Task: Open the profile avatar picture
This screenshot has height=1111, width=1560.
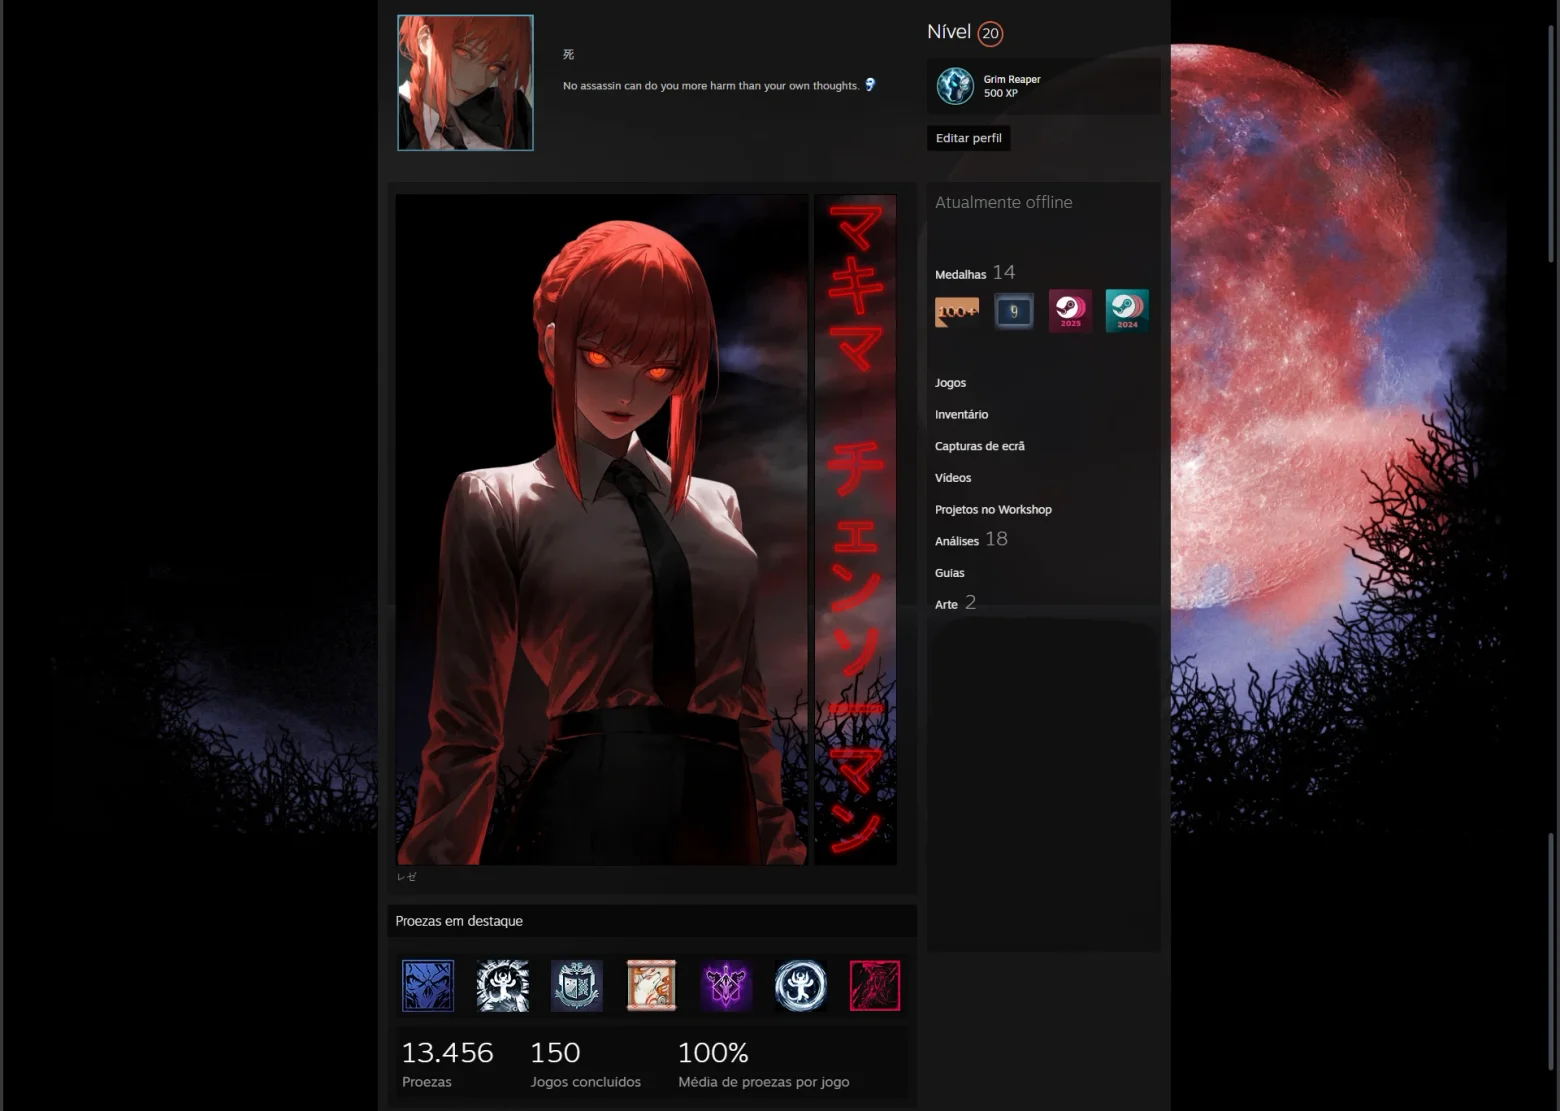Action: [x=465, y=83]
